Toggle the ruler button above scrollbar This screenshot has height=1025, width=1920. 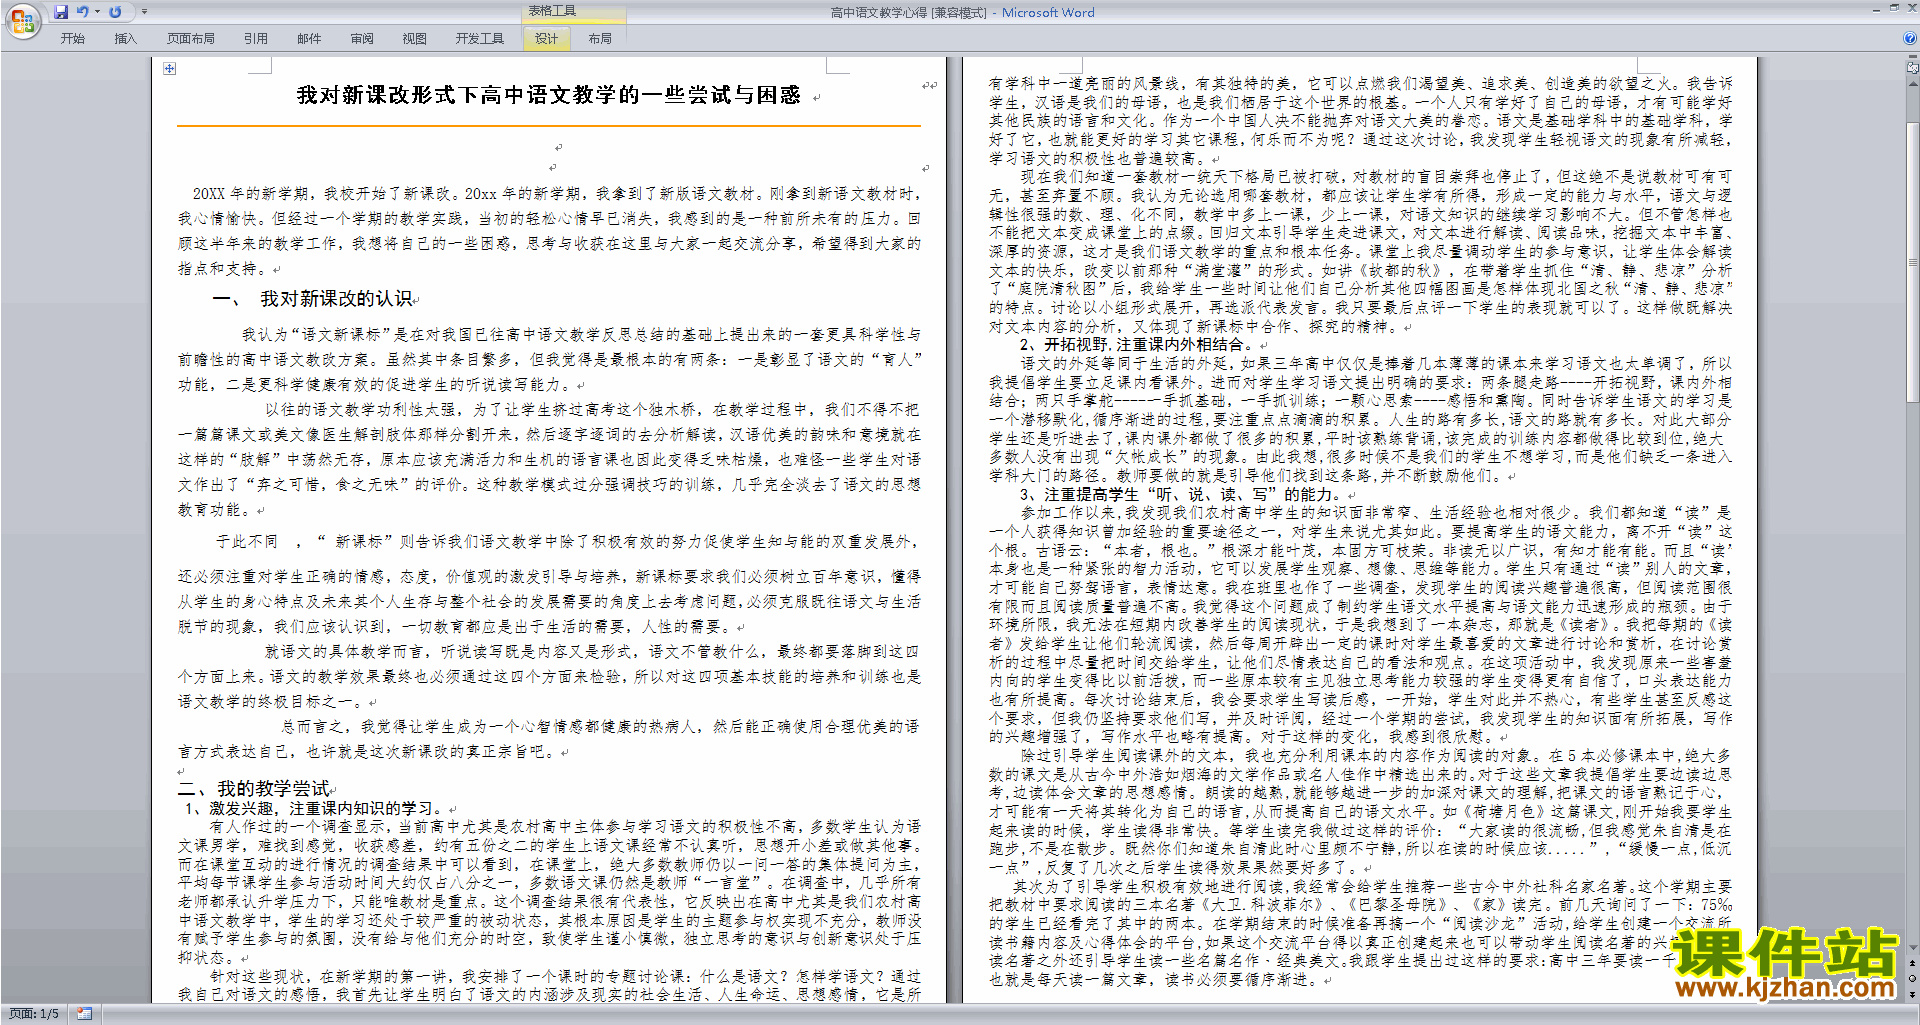point(1913,69)
